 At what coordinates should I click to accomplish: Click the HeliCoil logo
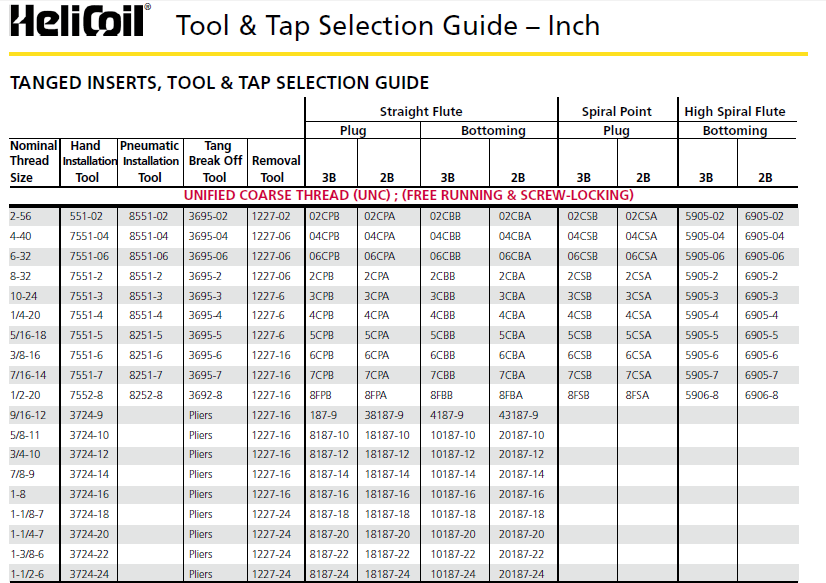(x=81, y=22)
